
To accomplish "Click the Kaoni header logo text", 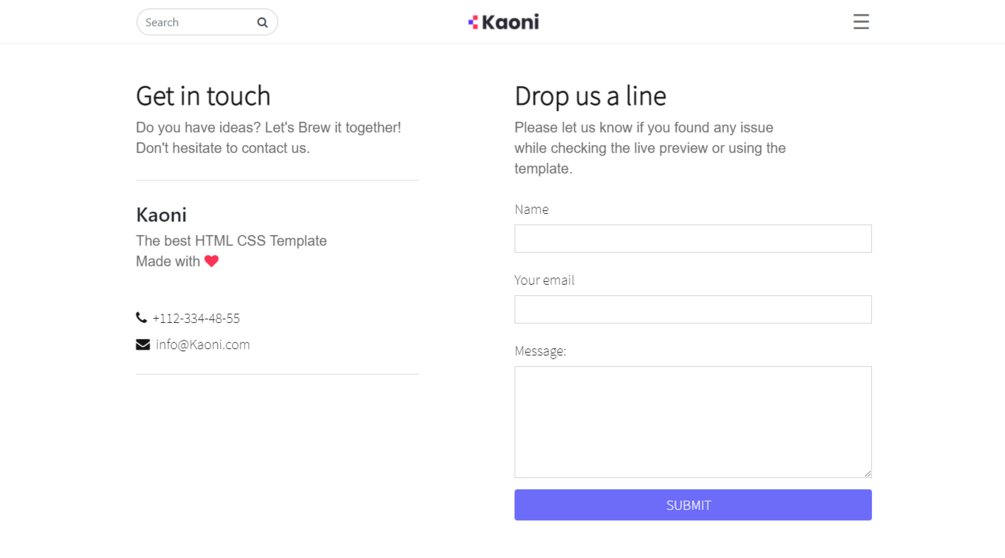I will [x=511, y=22].
